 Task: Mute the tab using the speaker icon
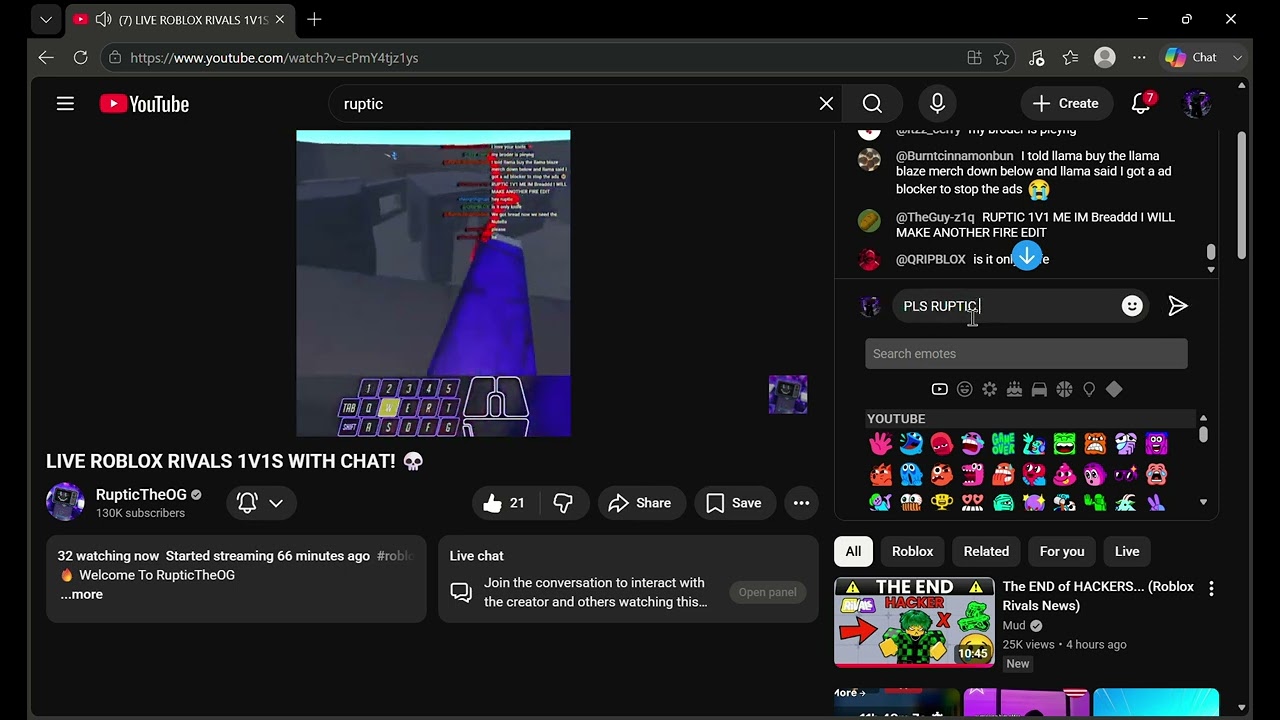pyautogui.click(x=103, y=19)
